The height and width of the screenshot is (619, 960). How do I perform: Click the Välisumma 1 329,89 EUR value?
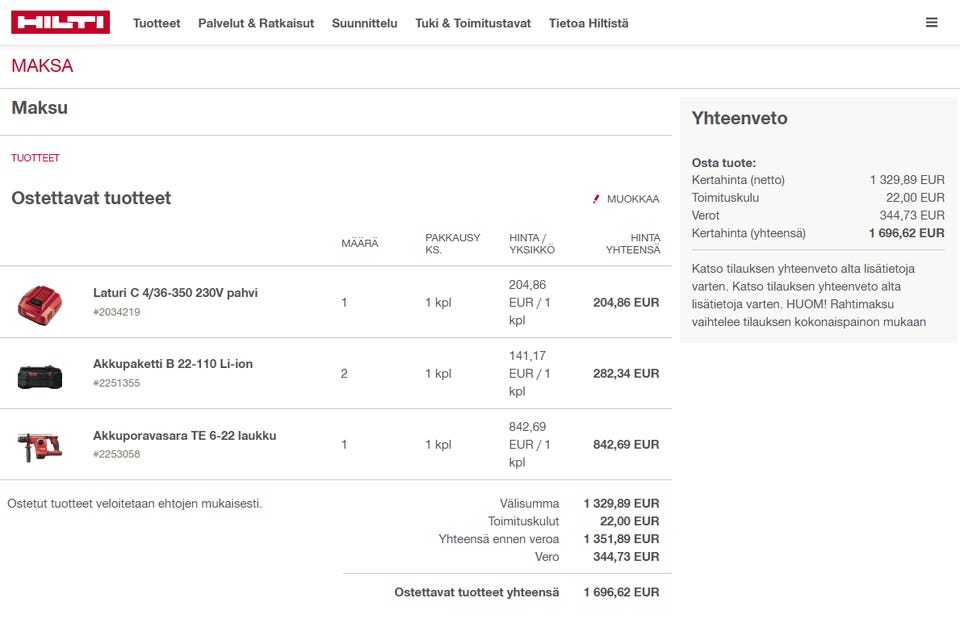[x=621, y=503]
